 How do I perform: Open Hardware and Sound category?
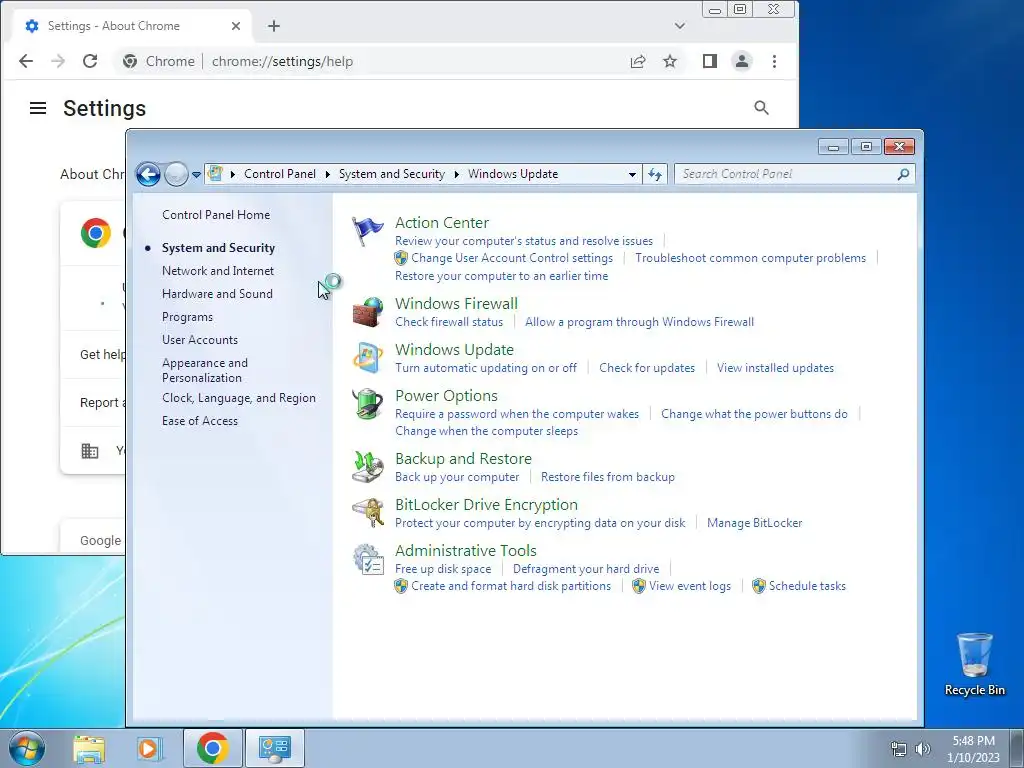217,294
